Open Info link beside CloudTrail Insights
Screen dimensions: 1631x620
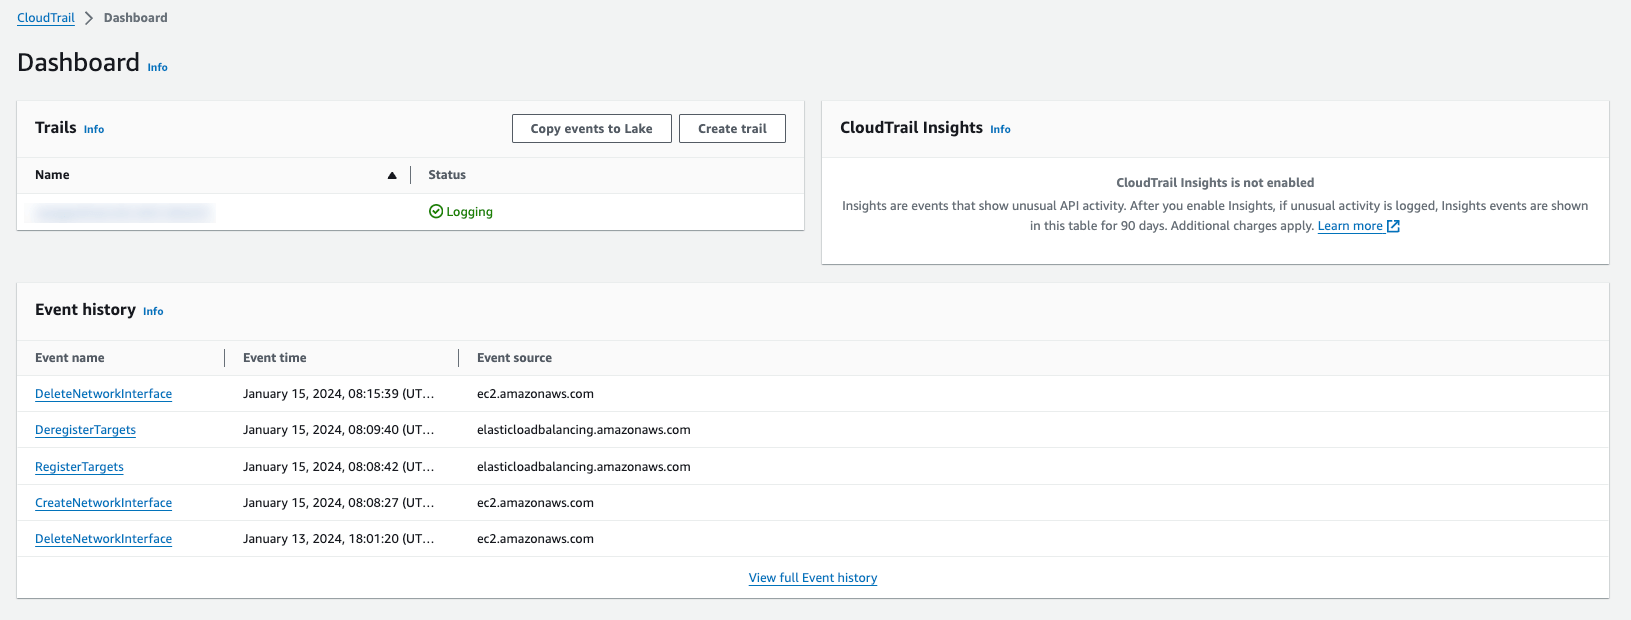point(1001,130)
